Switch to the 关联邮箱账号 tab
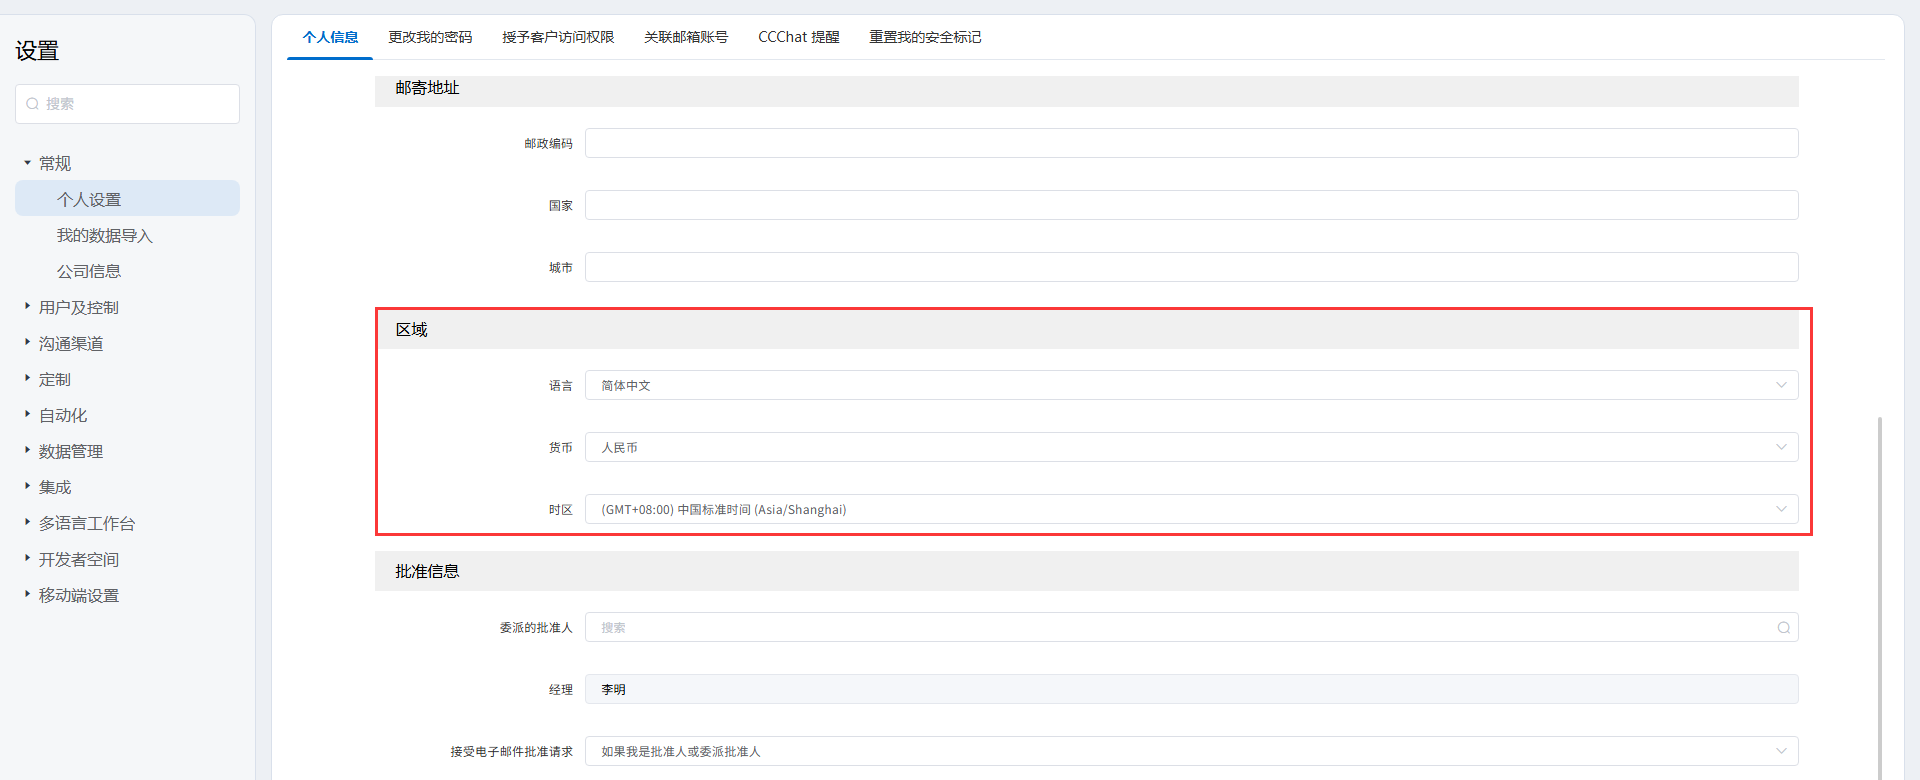Screen dimensions: 1920x780 686,37
